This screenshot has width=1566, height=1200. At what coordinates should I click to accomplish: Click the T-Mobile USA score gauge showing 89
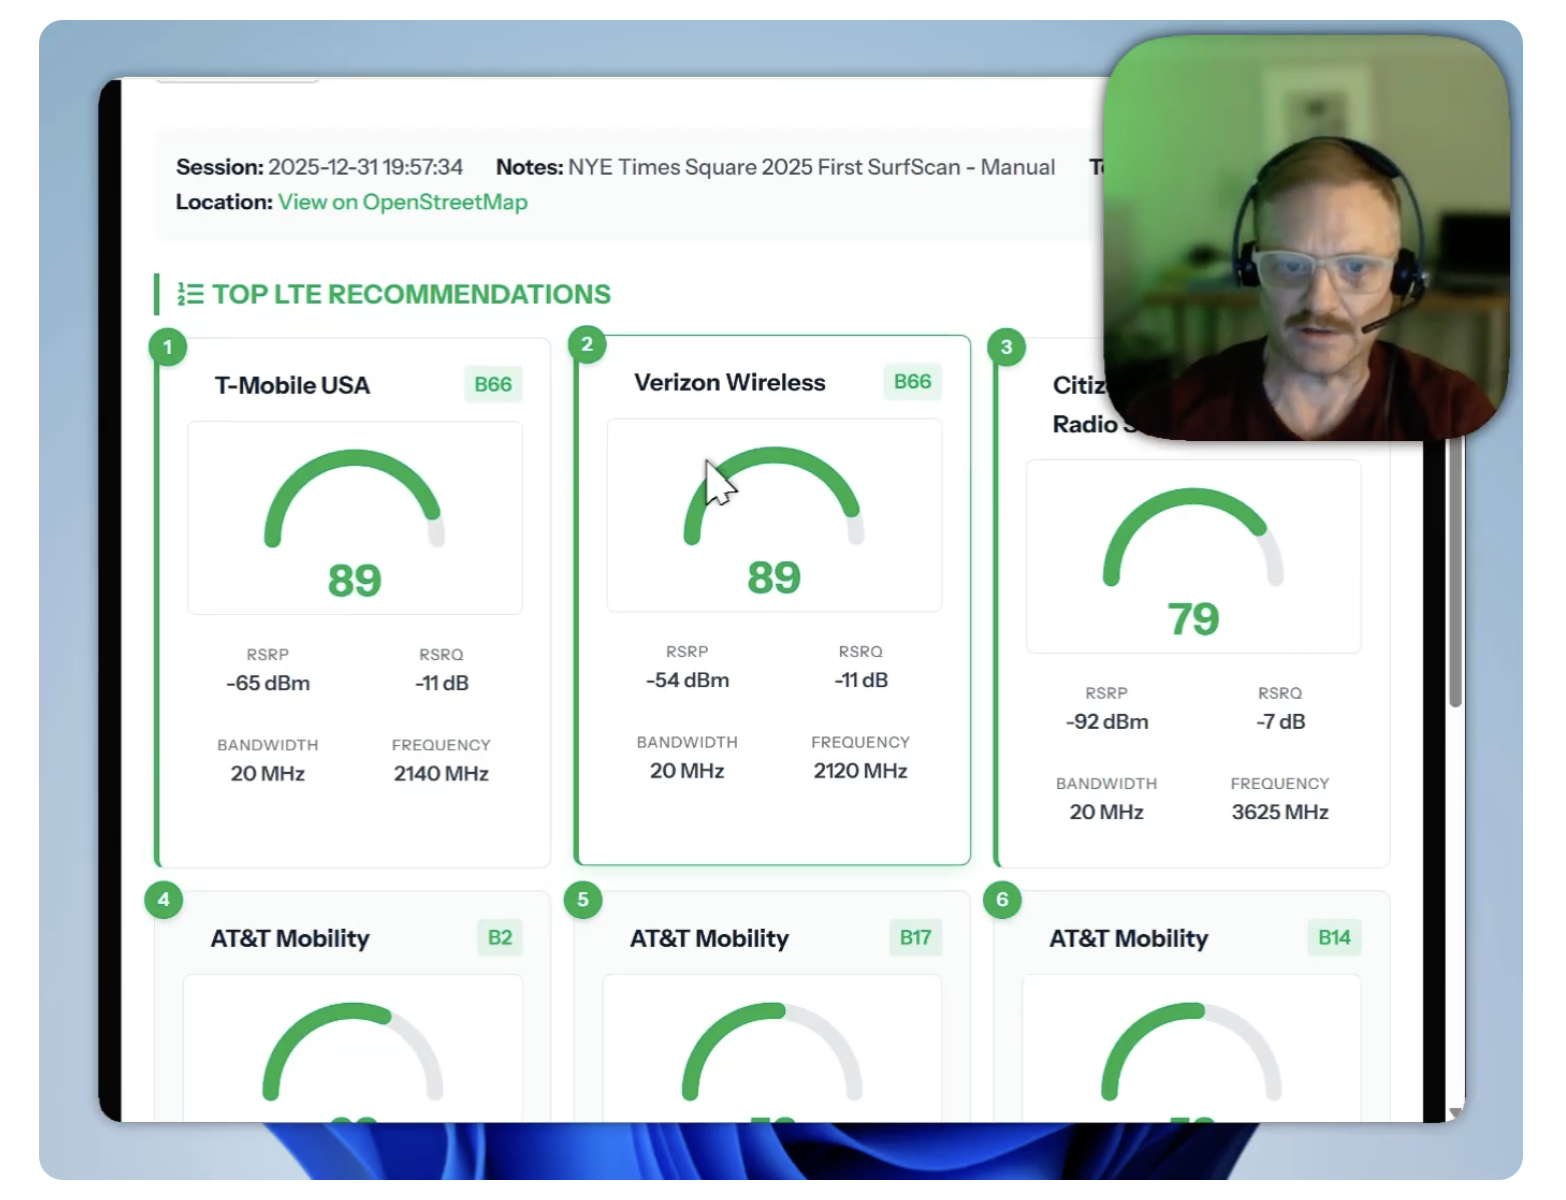click(x=354, y=518)
